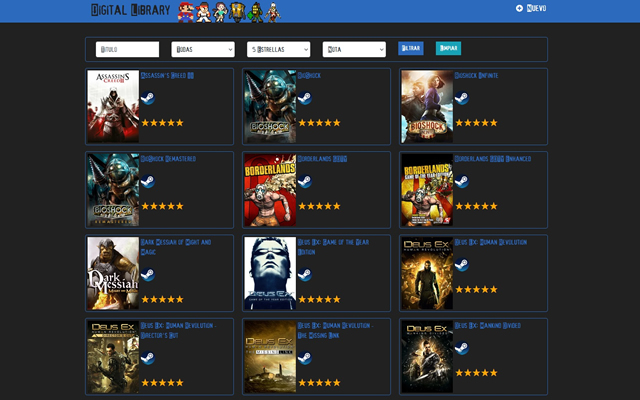Open the Todas platform dropdown
This screenshot has width=640, height=400.
pos(203,49)
